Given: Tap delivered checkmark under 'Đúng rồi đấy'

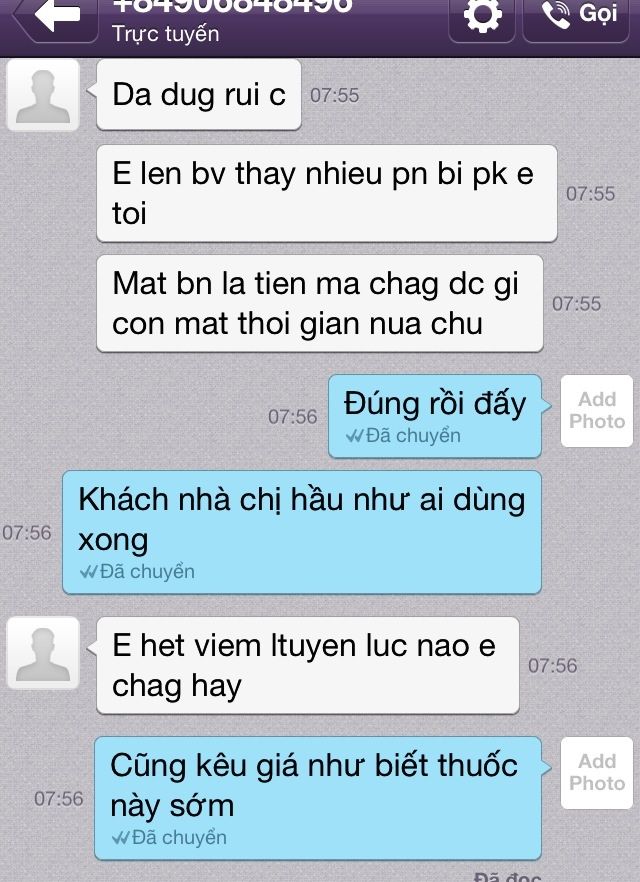Looking at the screenshot, I should click(x=354, y=436).
